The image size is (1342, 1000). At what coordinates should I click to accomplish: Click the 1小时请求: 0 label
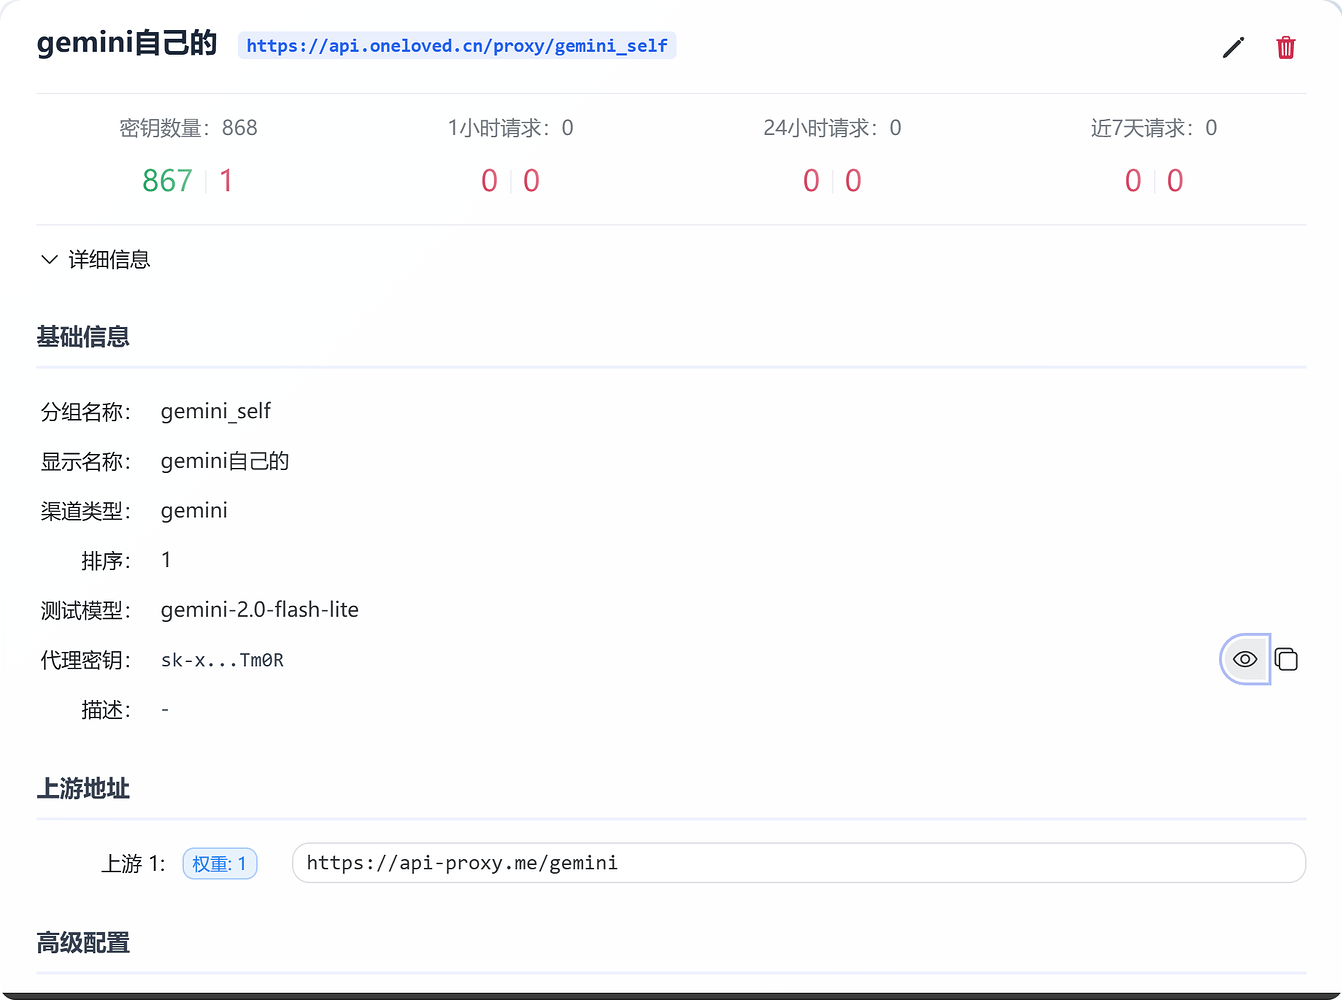[x=510, y=128]
